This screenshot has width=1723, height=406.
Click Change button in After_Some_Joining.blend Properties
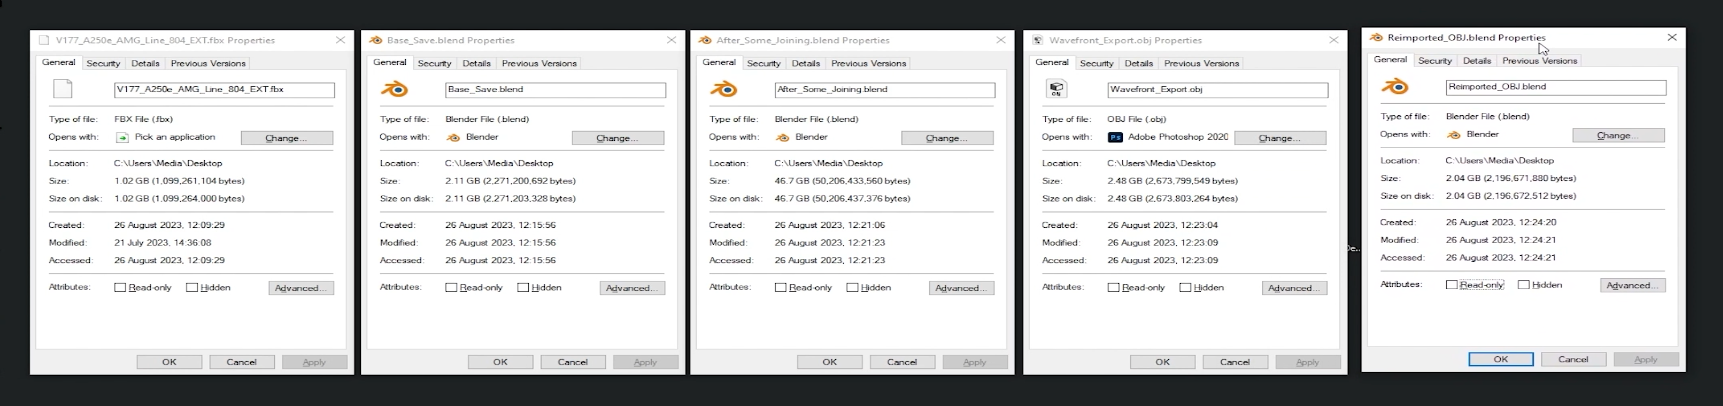(x=947, y=138)
